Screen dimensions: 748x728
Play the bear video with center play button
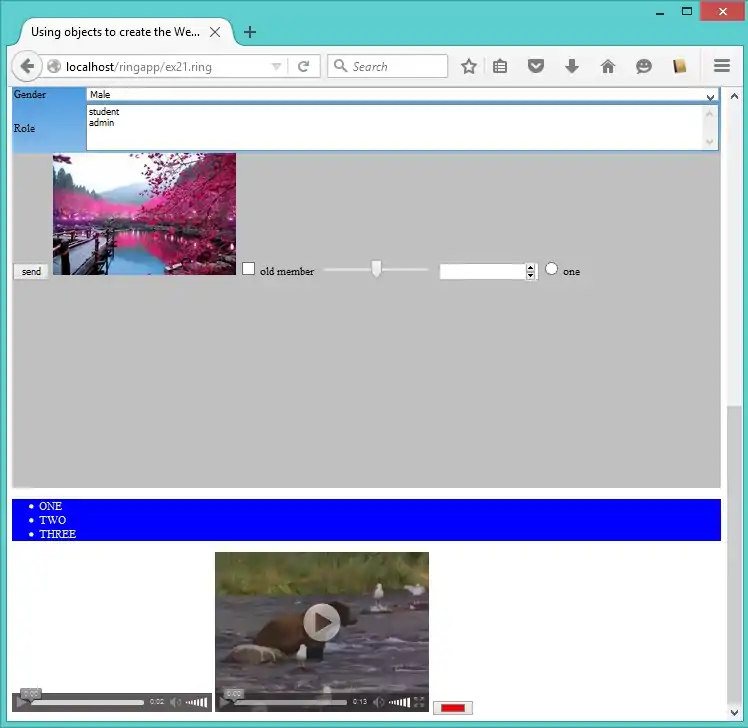(x=321, y=621)
